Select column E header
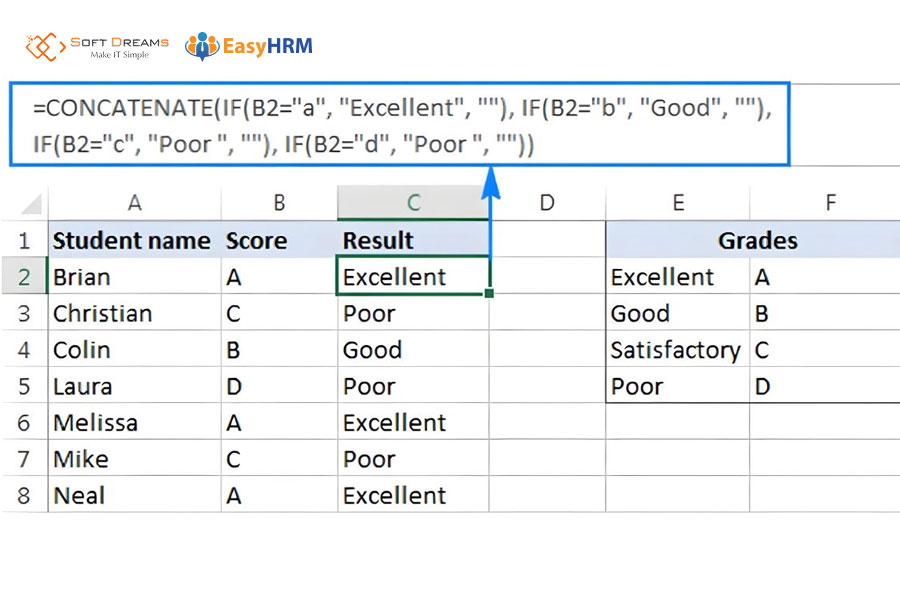Image resolution: width=900 pixels, height=600 pixels. pyautogui.click(x=677, y=203)
